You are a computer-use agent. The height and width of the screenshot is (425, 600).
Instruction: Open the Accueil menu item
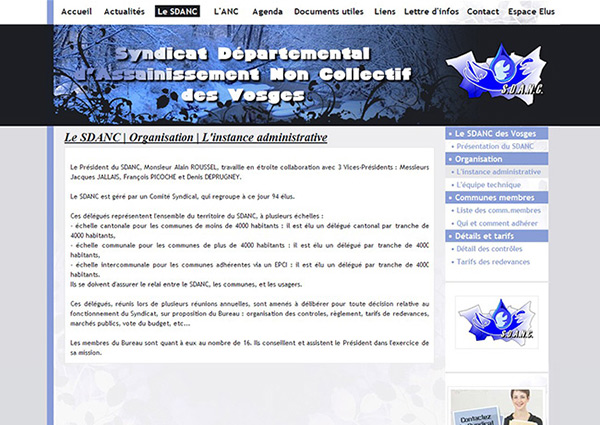[x=77, y=11]
